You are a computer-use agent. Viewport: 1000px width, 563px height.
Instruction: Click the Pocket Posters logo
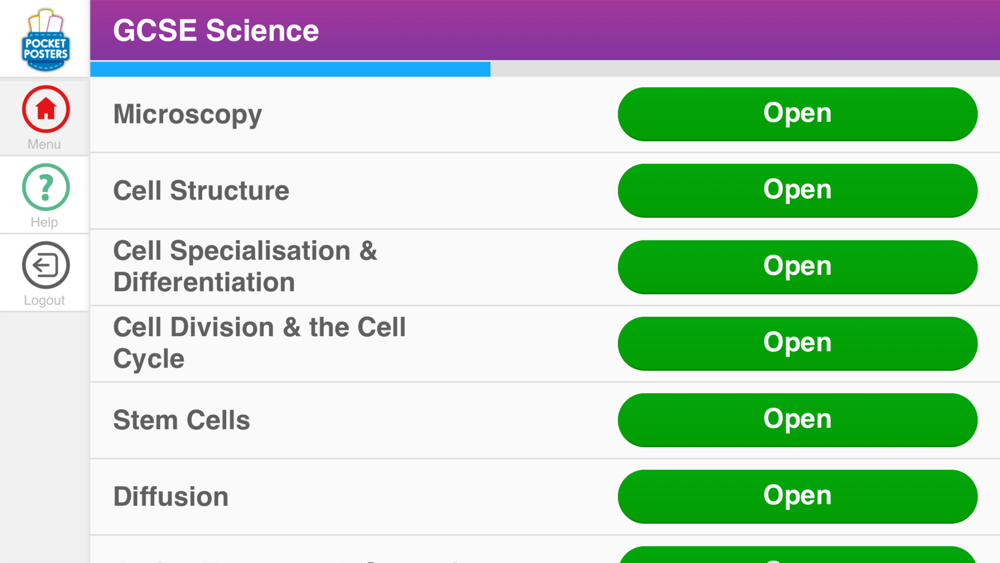tap(45, 40)
